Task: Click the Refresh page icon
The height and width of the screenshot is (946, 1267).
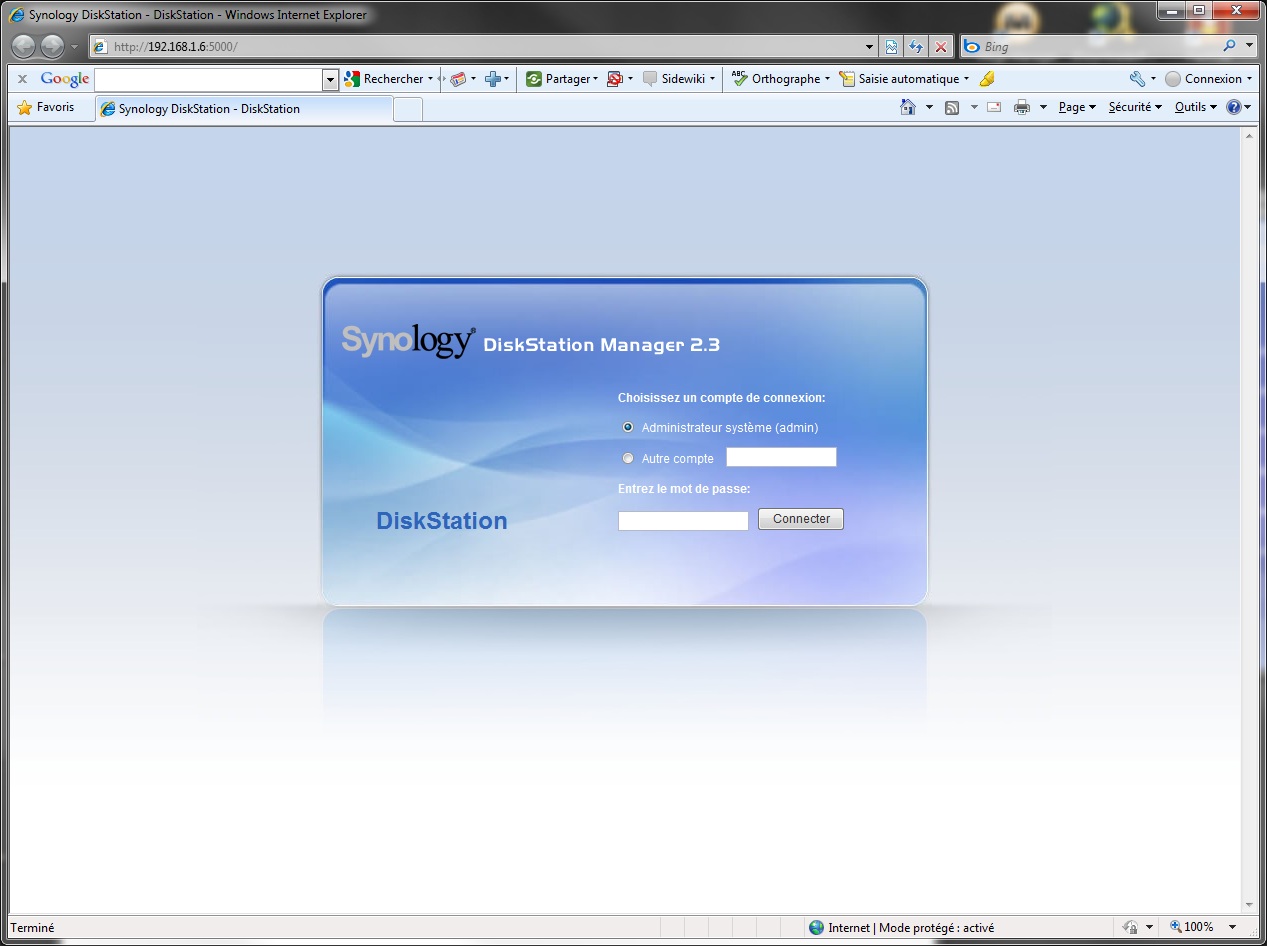Action: click(916, 47)
